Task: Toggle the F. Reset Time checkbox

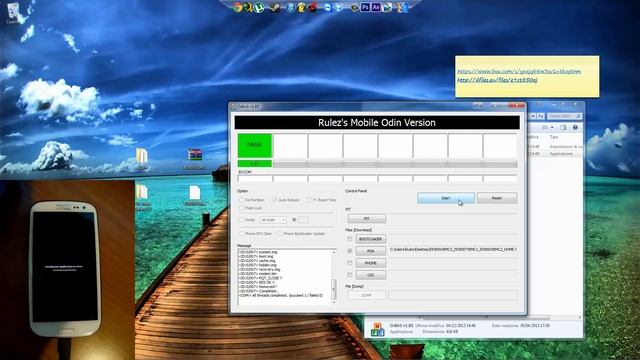Action: pyautogui.click(x=310, y=200)
